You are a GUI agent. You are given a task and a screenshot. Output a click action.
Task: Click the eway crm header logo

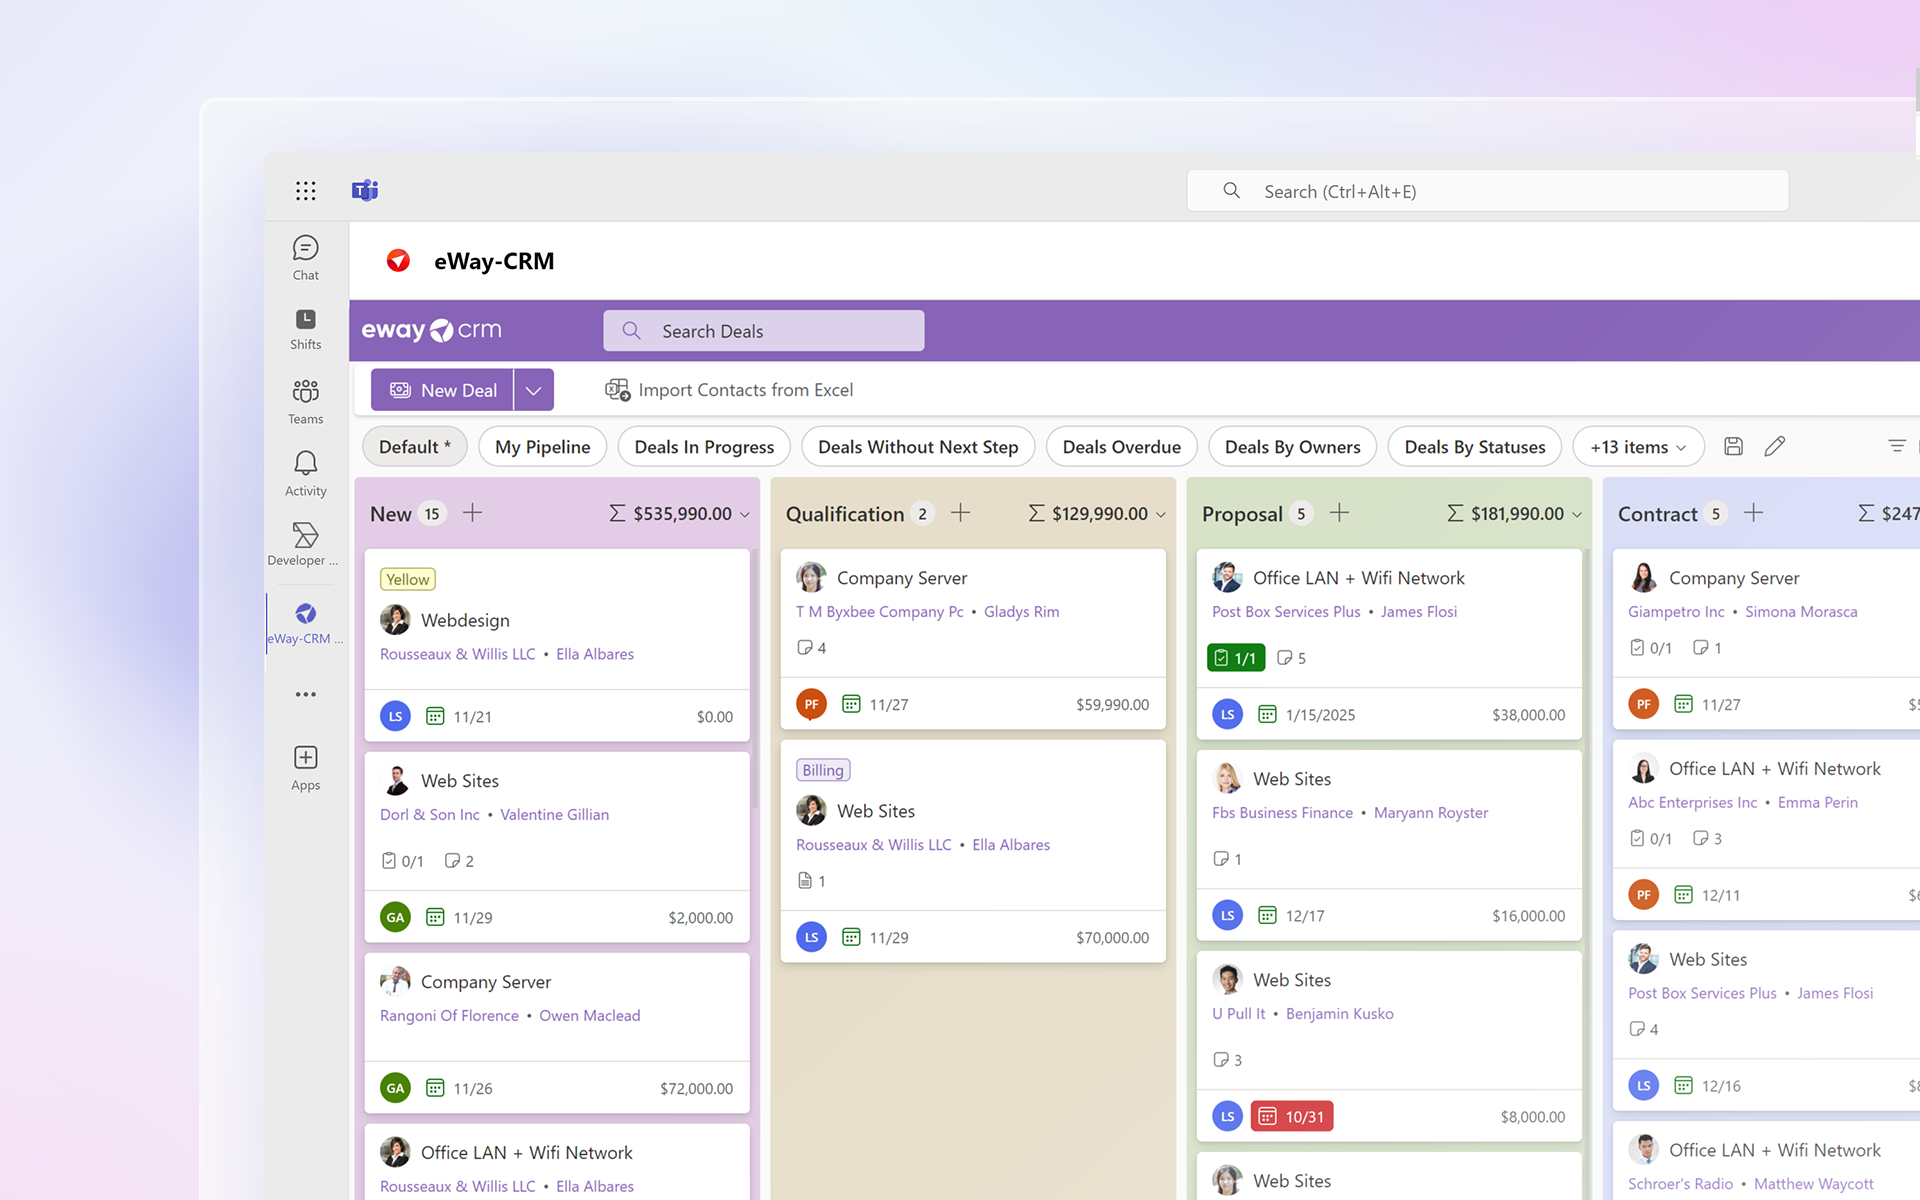tap(432, 330)
